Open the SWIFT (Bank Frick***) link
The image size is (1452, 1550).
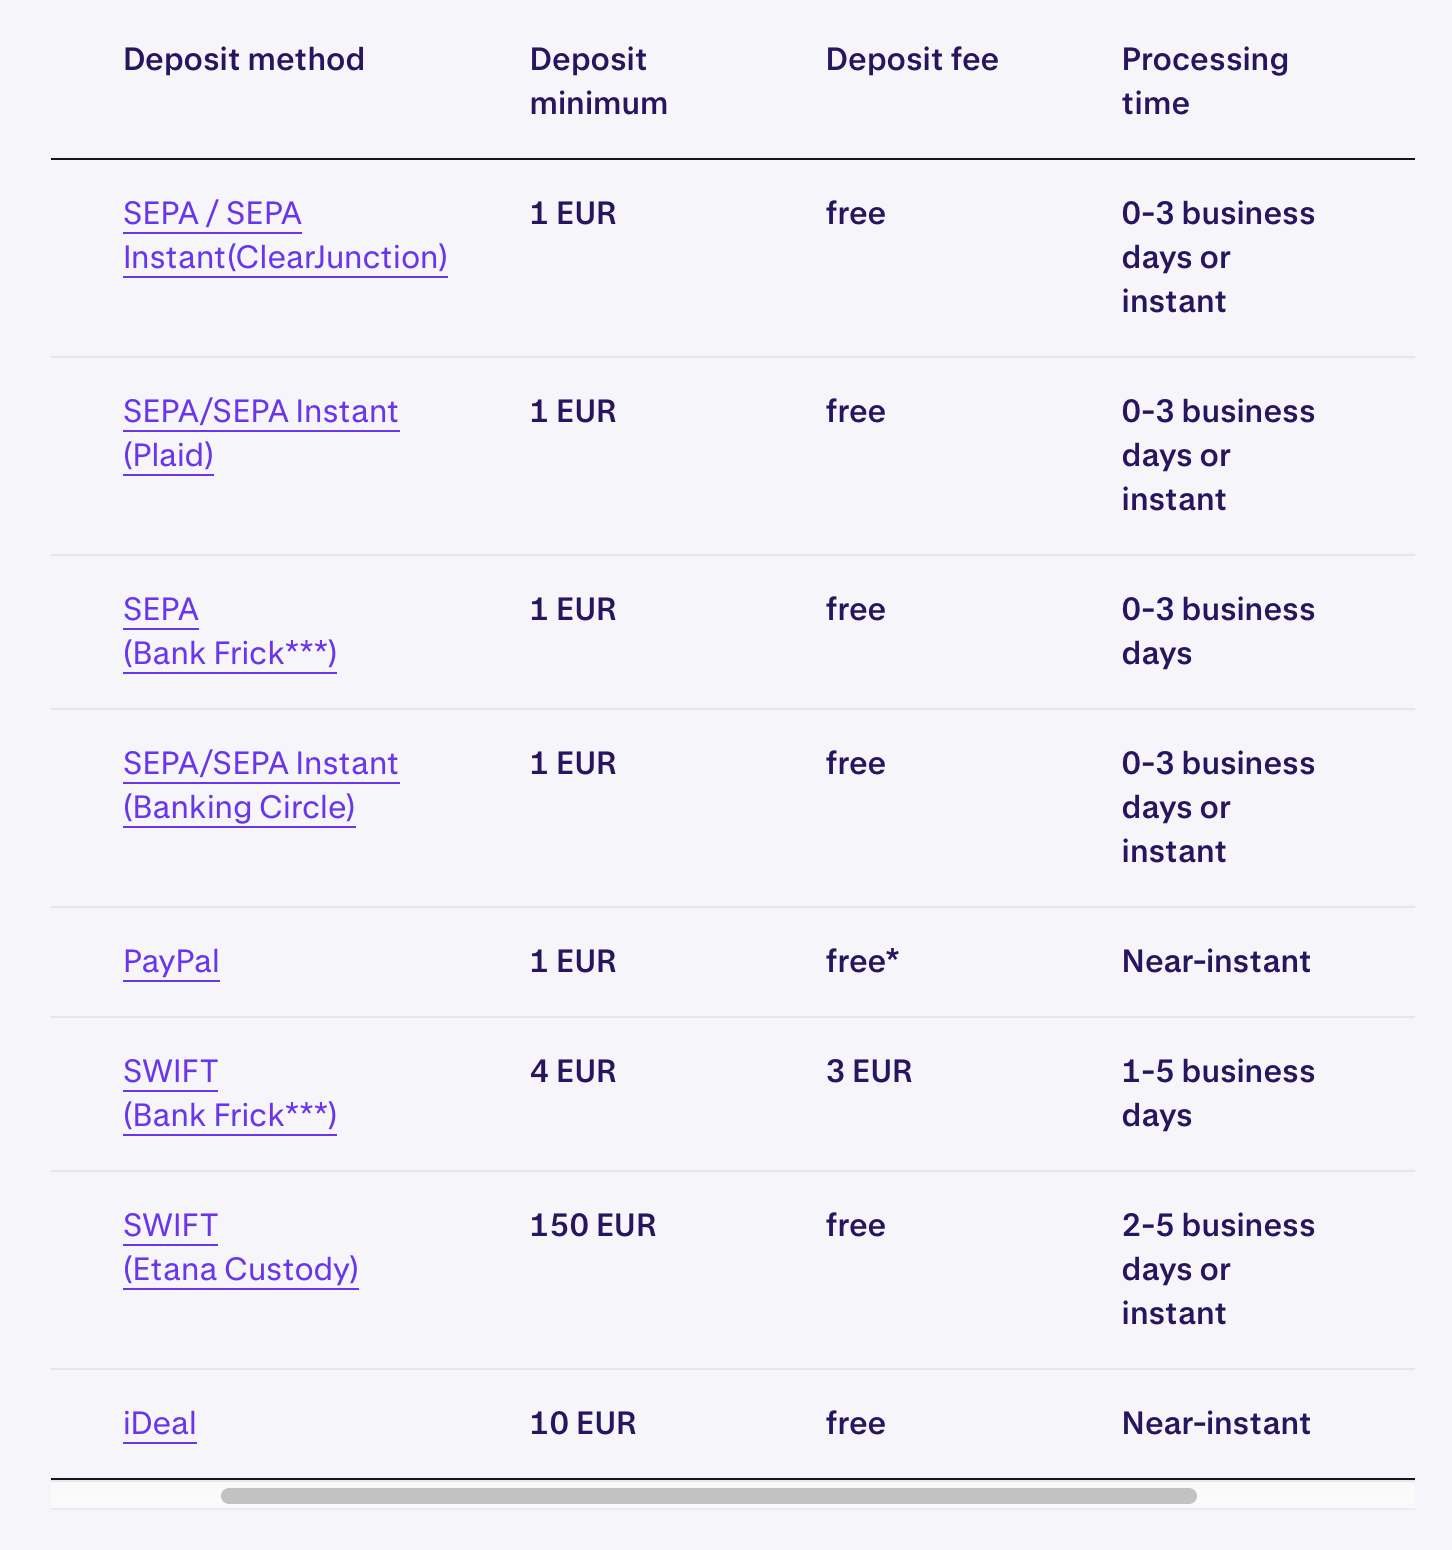229,1092
